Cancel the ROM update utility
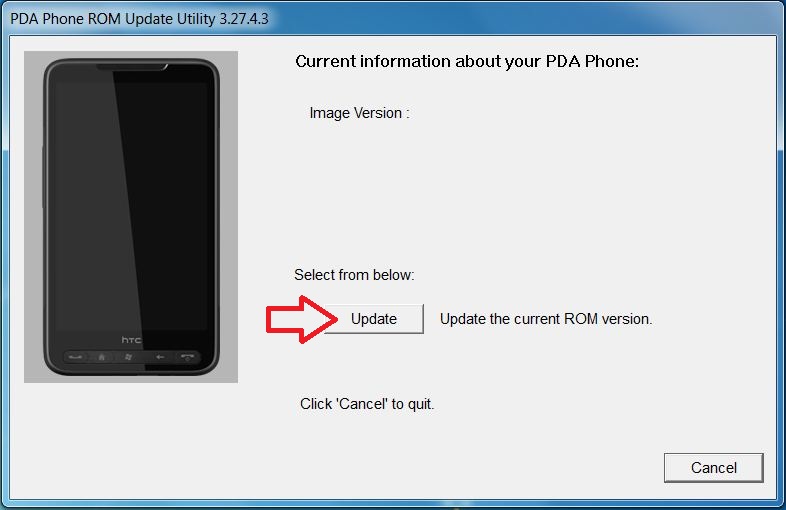Viewport: 786px width, 510px height. point(713,468)
